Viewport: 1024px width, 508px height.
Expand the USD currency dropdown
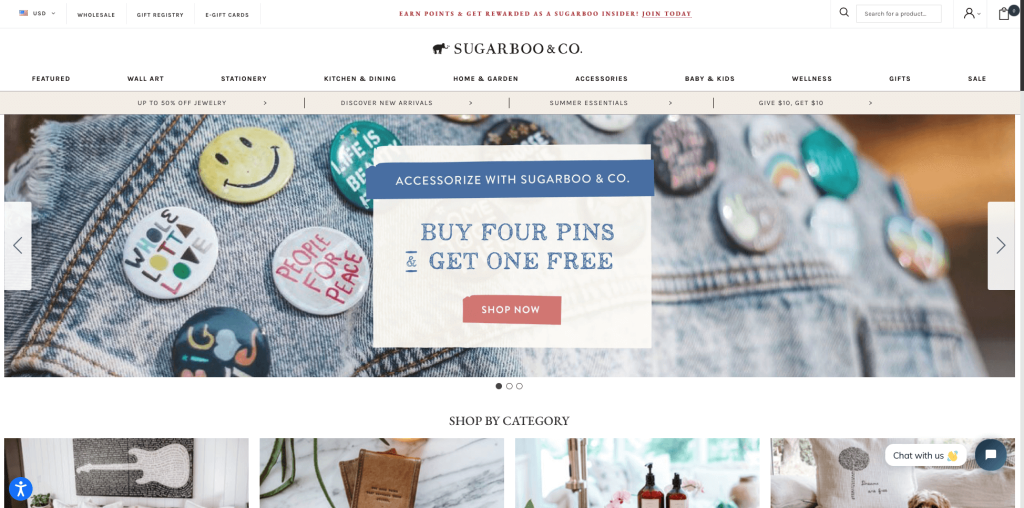tap(37, 13)
